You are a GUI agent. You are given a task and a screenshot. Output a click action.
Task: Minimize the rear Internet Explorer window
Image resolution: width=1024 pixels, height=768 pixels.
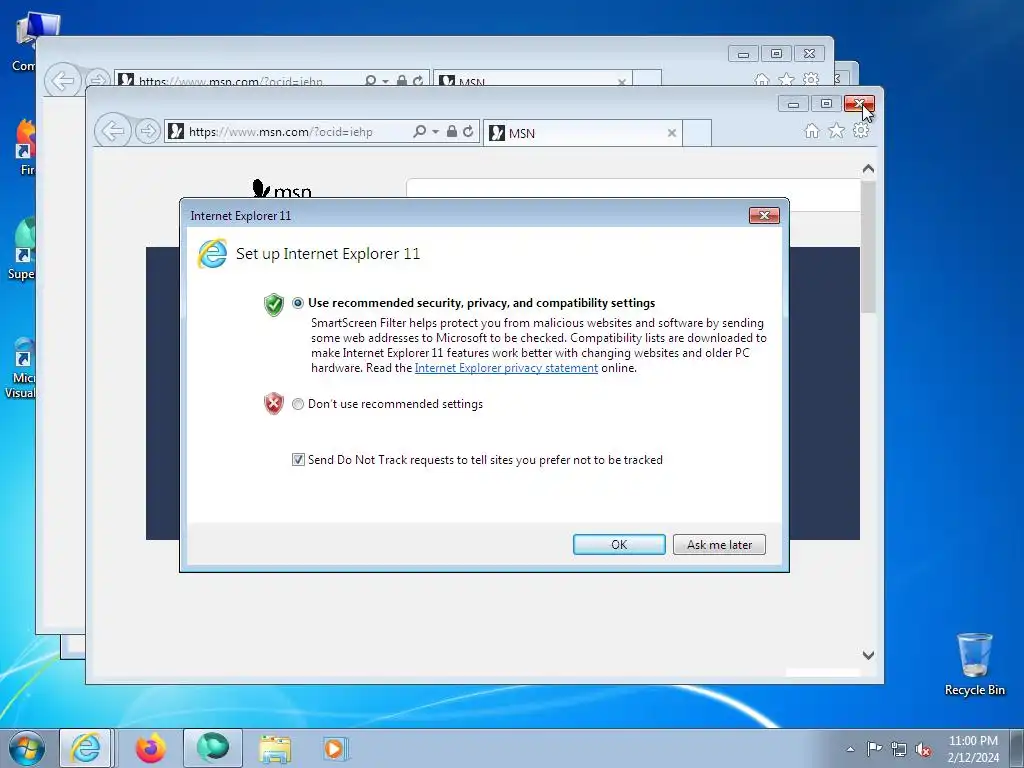pos(743,54)
